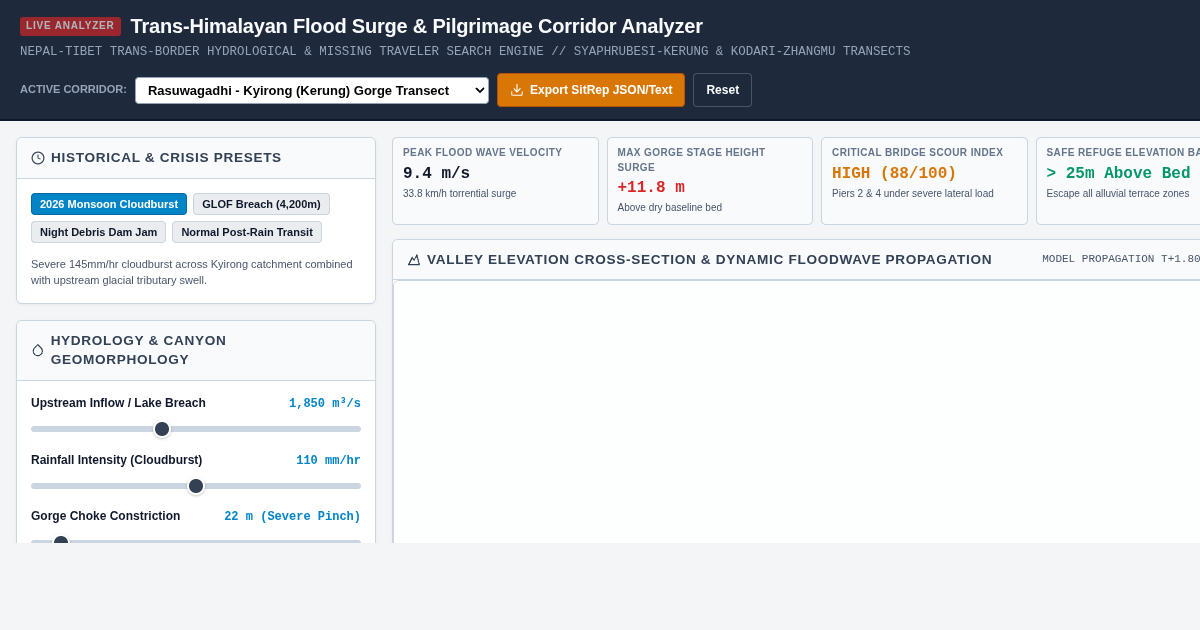Click the 'Escape all alluvial terrace zones' caption
The width and height of the screenshot is (1200, 630).
[x=1118, y=194]
